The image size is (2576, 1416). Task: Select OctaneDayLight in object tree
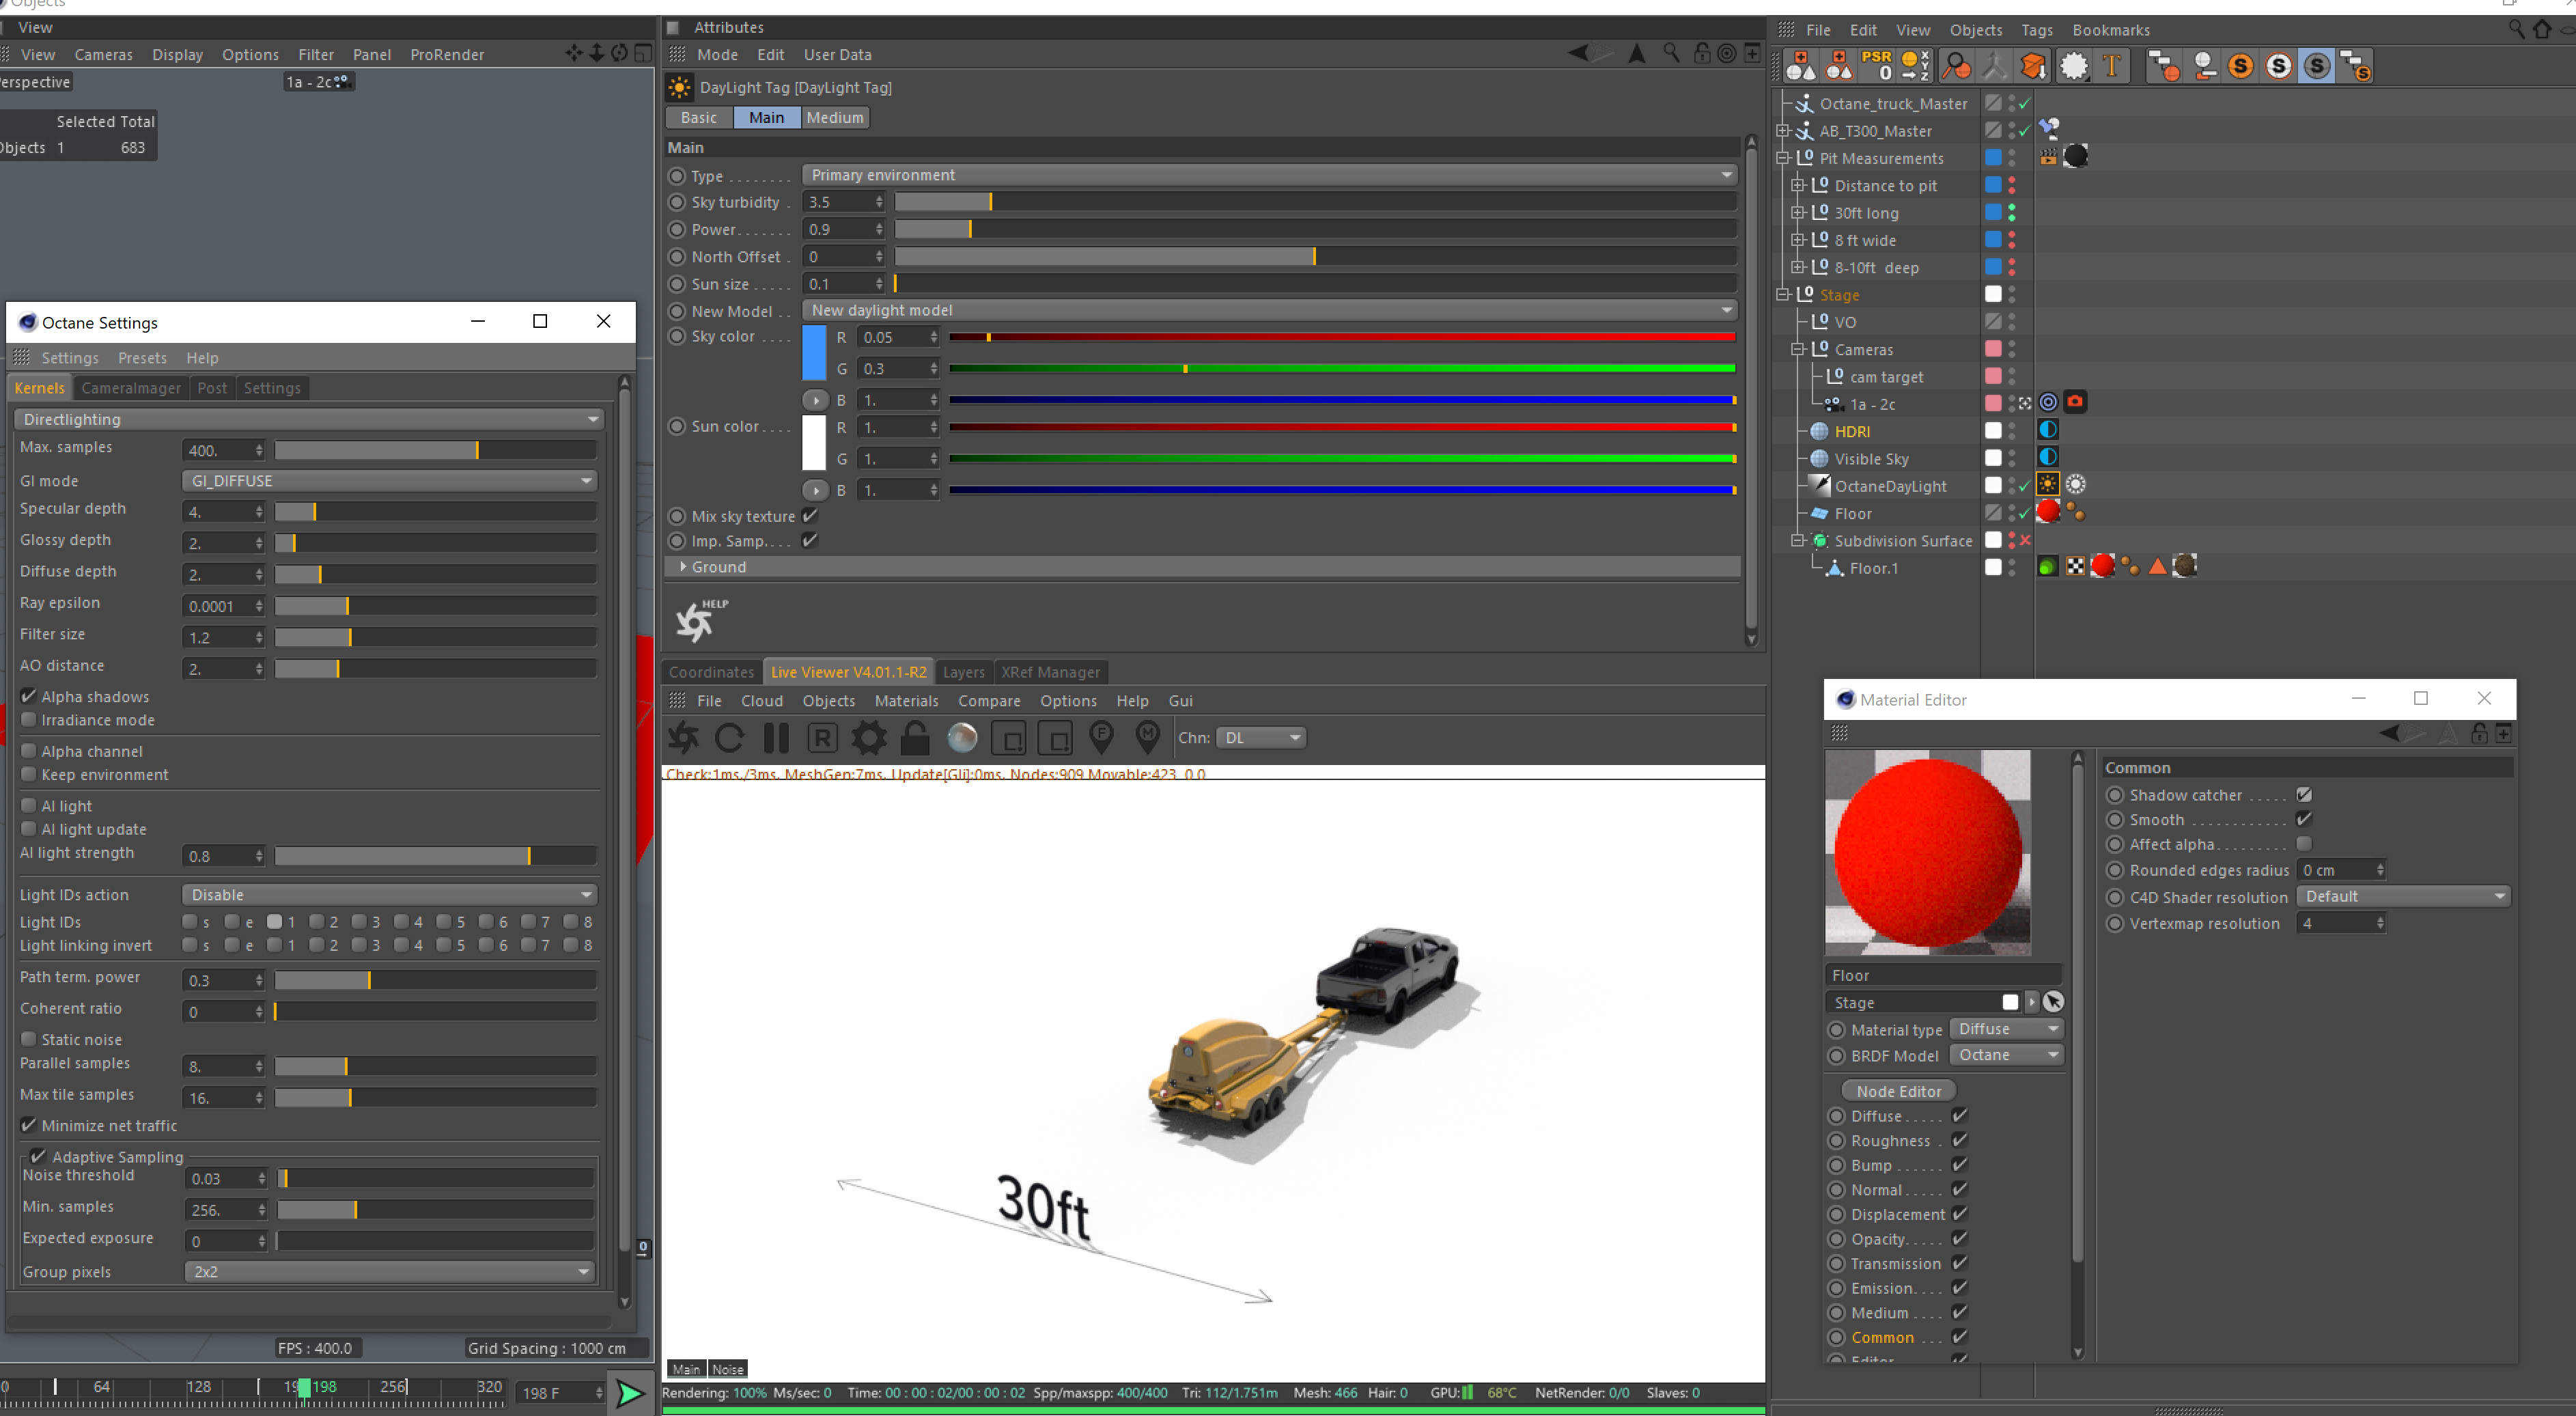(1889, 486)
